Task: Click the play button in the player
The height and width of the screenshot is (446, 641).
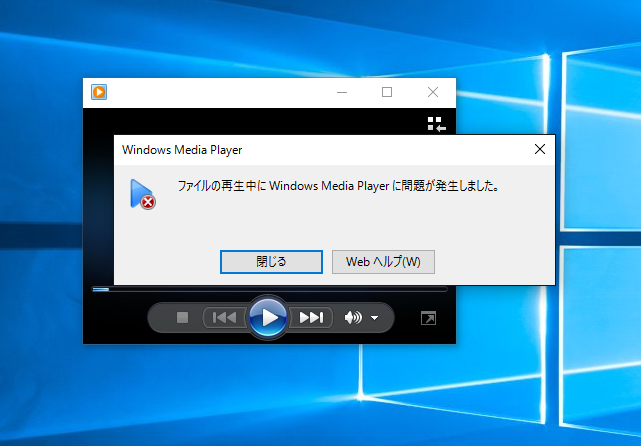Action: 268,318
